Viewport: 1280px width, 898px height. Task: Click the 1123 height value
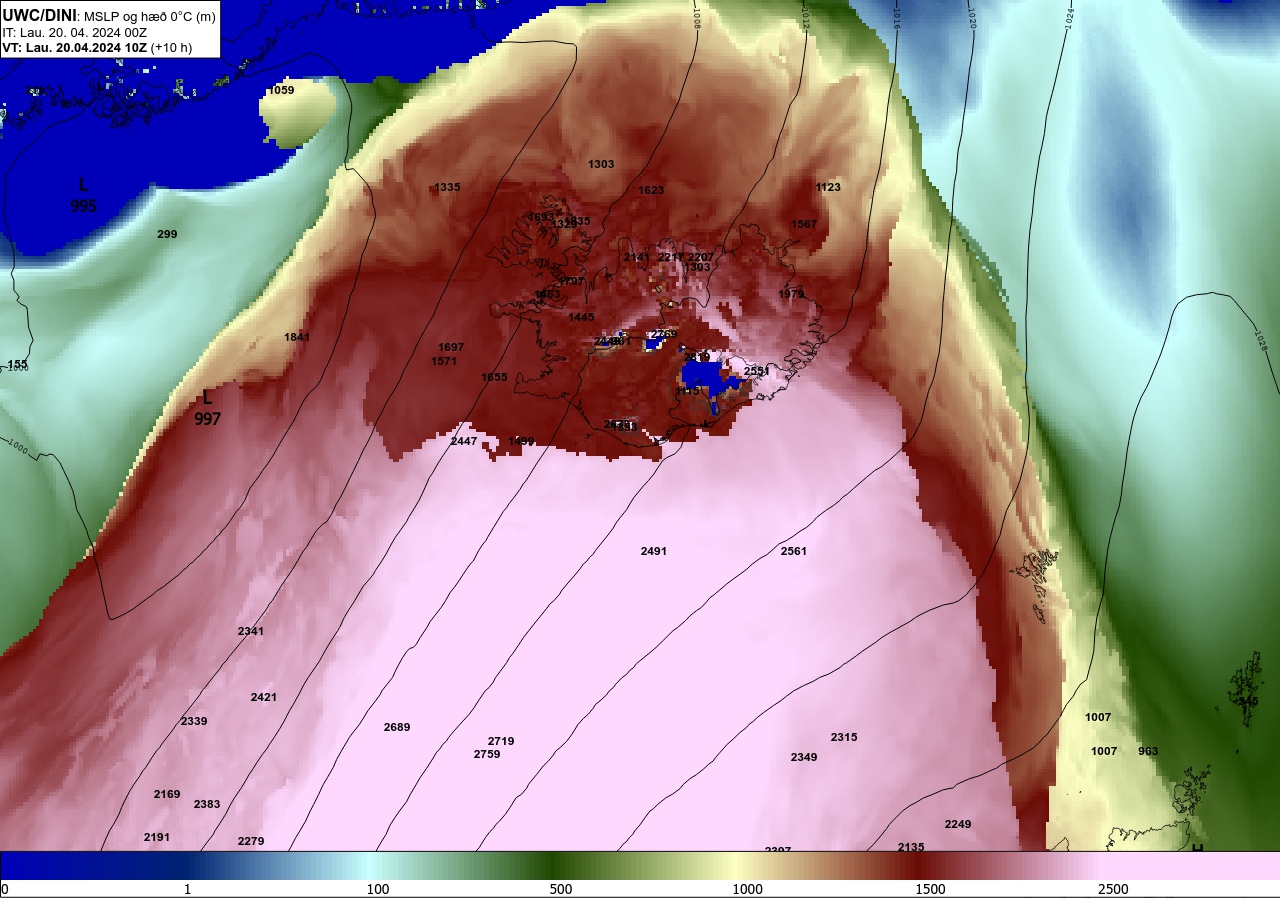(828, 187)
